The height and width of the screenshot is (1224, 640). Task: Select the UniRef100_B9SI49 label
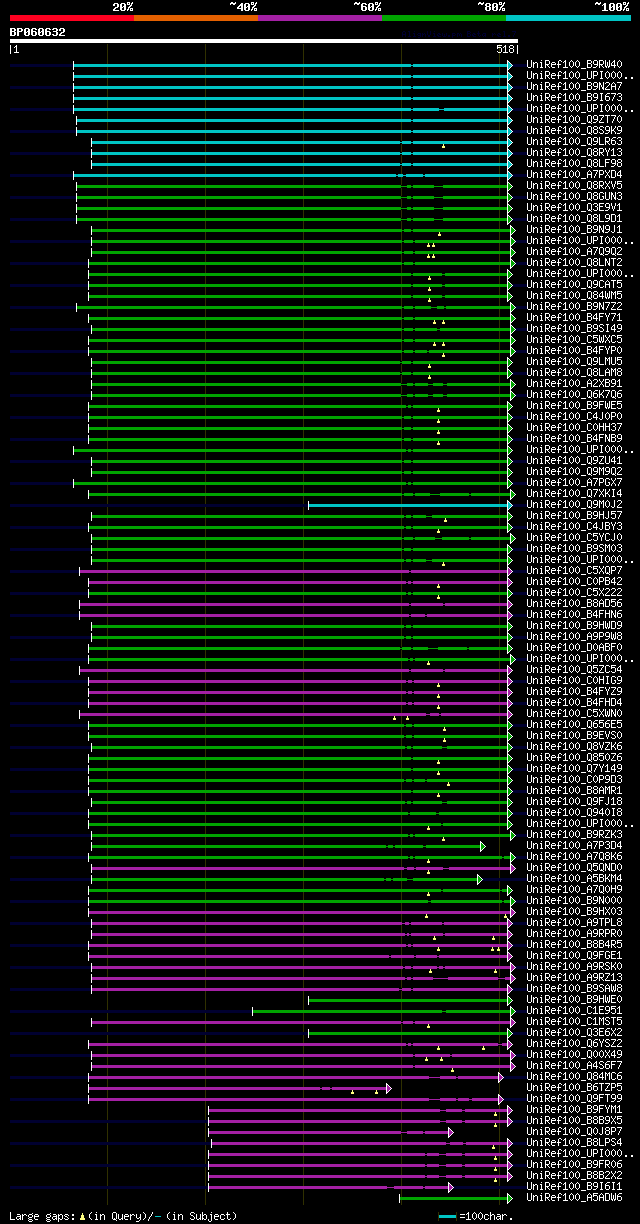574,329
